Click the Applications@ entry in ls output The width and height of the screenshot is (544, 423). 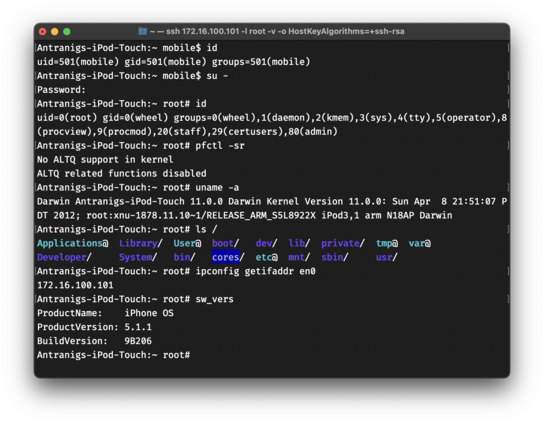coord(73,243)
